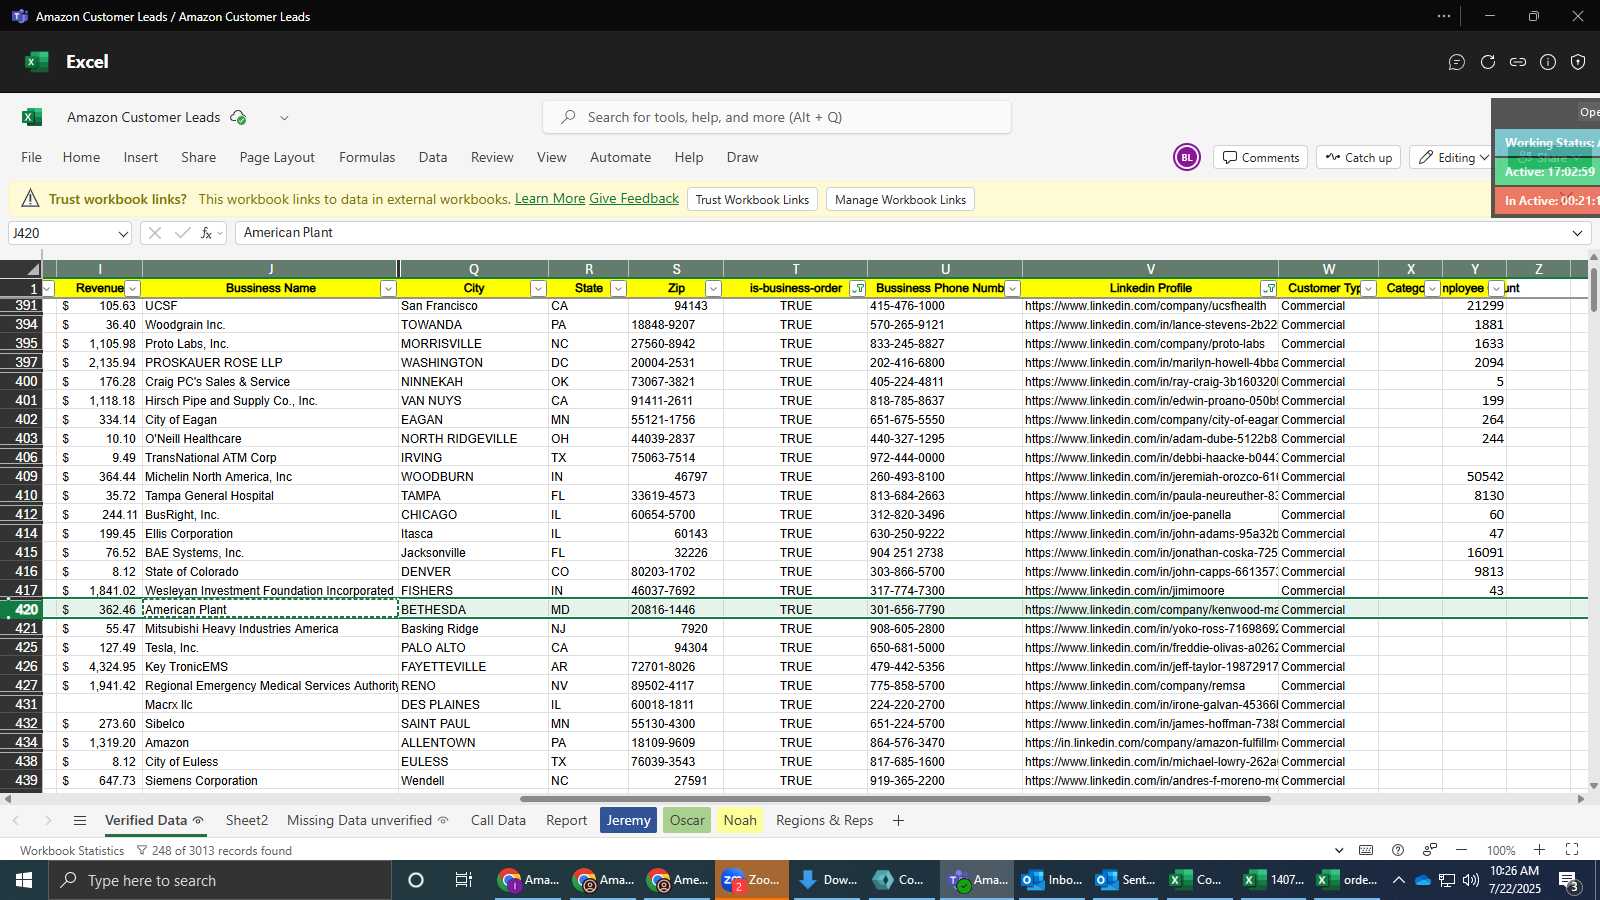Image resolution: width=1600 pixels, height=900 pixels.
Task: Open the Revenue column filter dropdown
Action: point(132,288)
